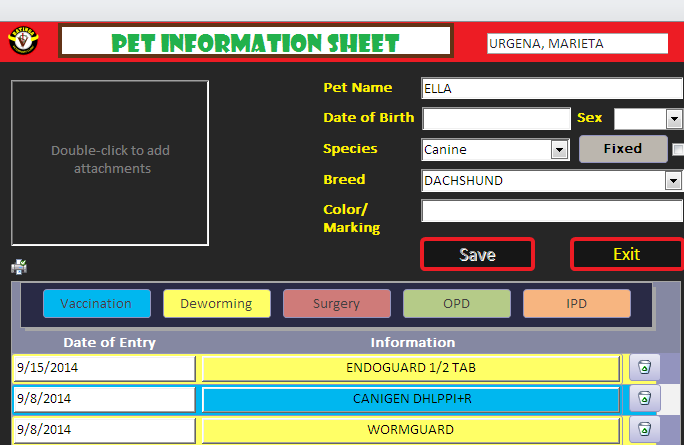The height and width of the screenshot is (445, 684).
Task: Select the attachments box
Action: pyautogui.click(x=110, y=161)
